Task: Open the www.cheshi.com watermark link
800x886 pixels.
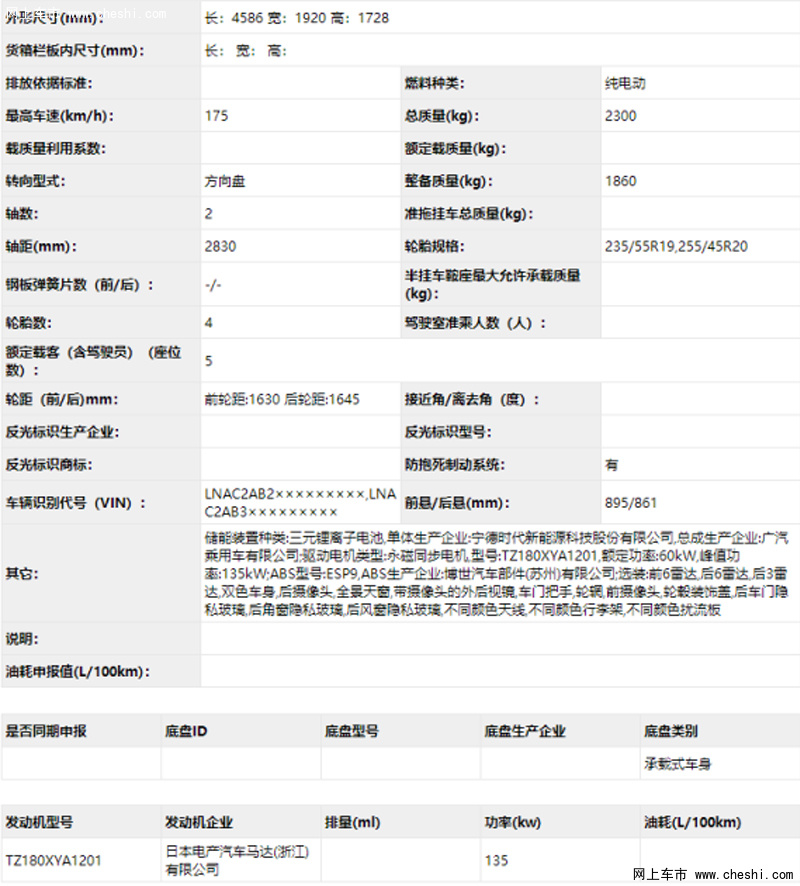Action: tap(744, 875)
